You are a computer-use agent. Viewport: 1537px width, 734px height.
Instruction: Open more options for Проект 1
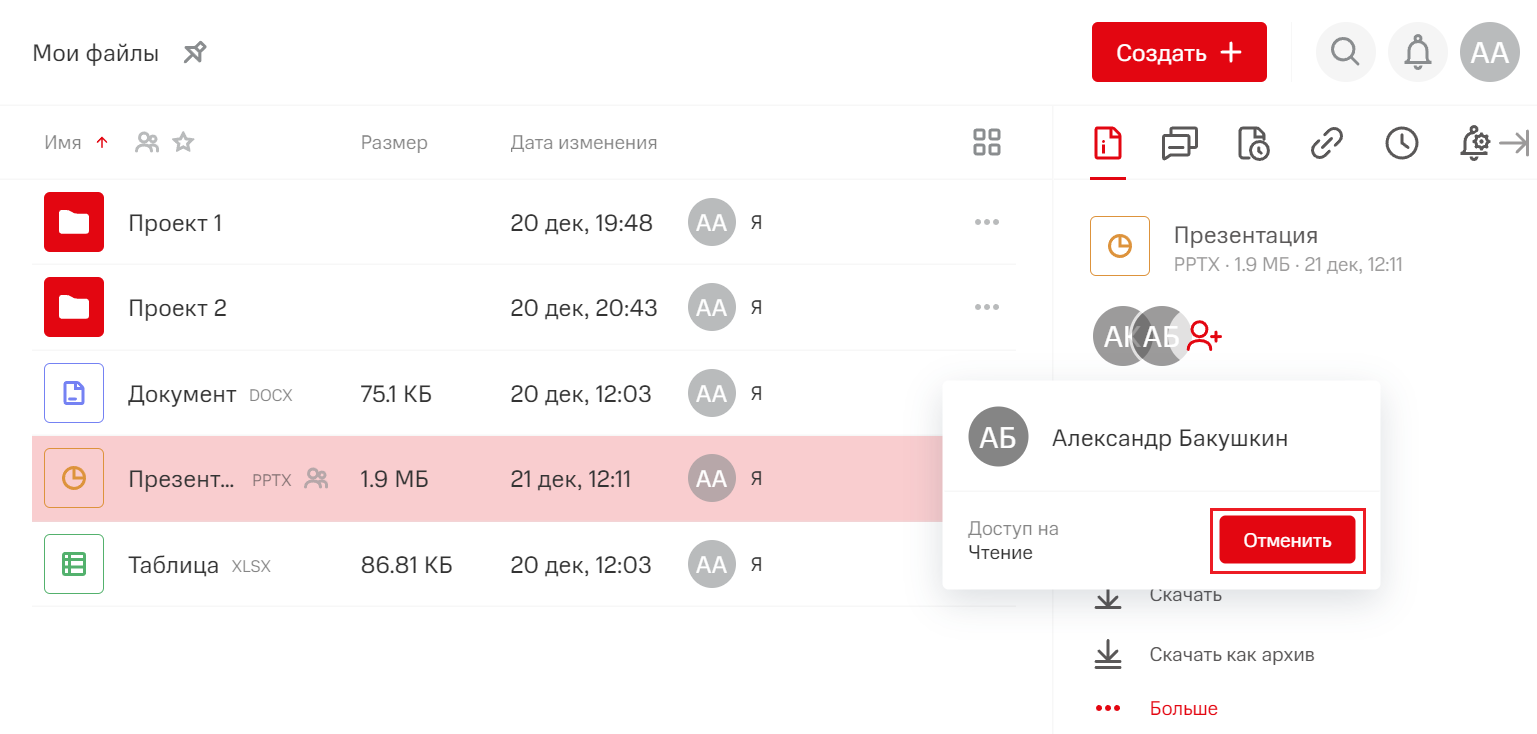coord(986,222)
